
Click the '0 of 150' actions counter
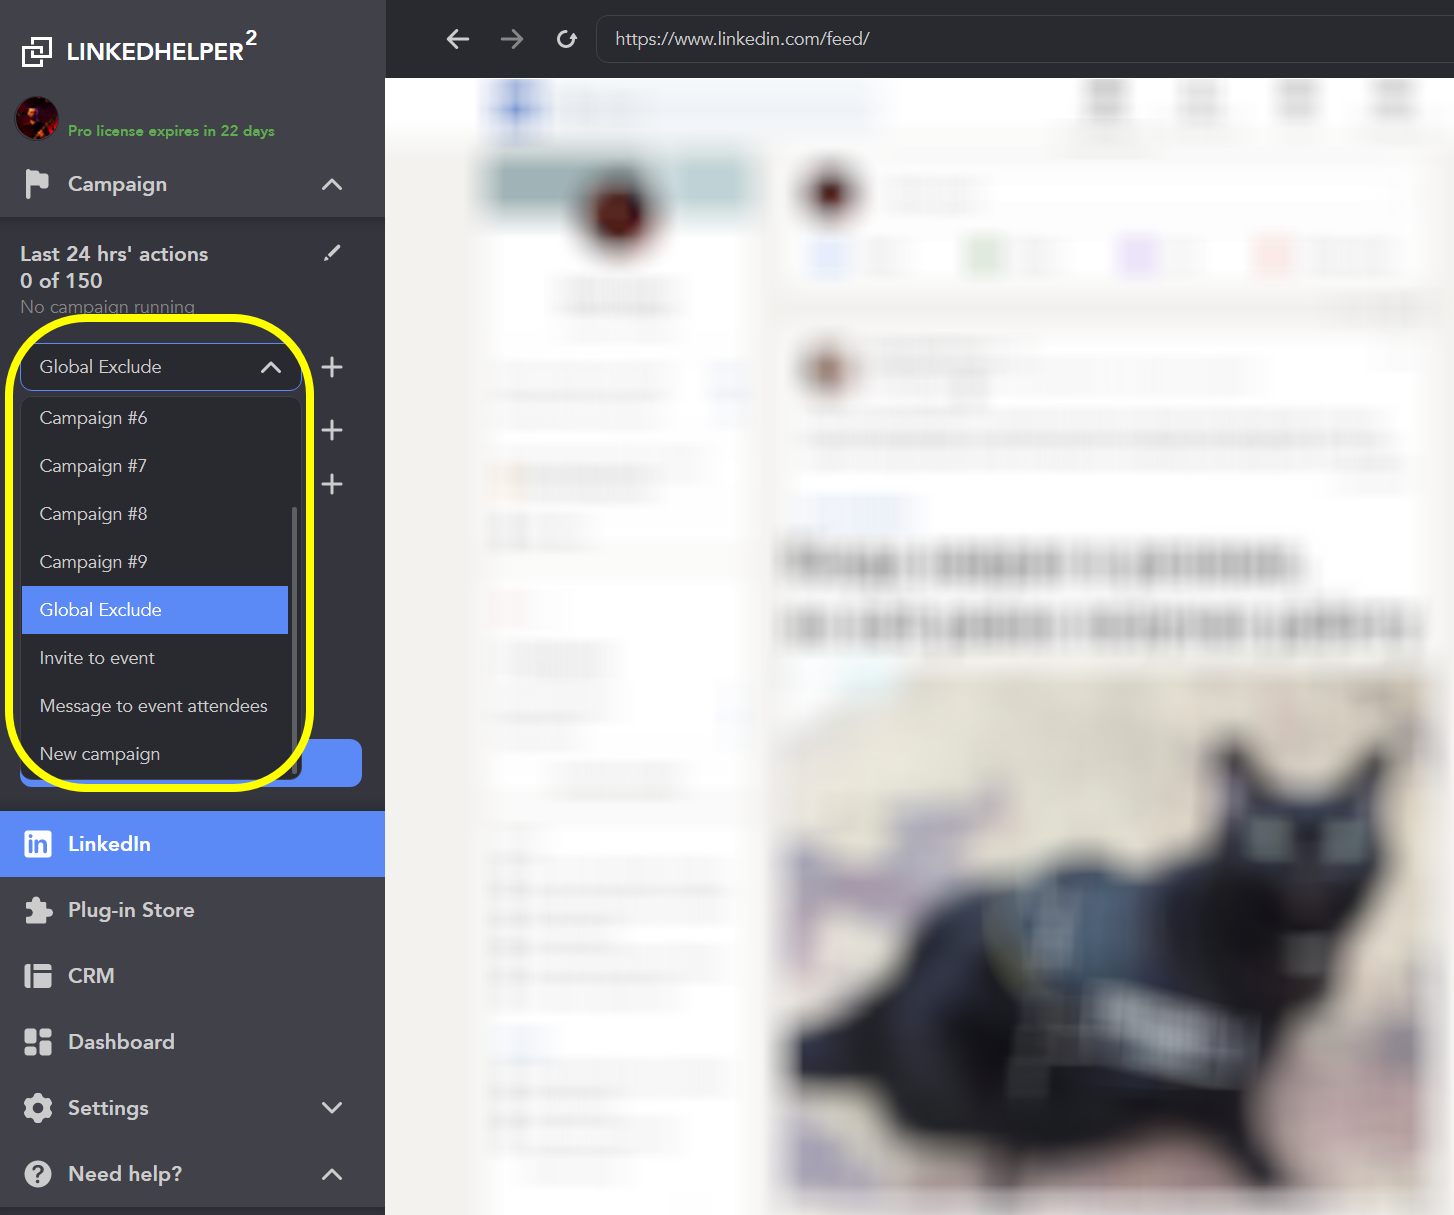coord(61,281)
